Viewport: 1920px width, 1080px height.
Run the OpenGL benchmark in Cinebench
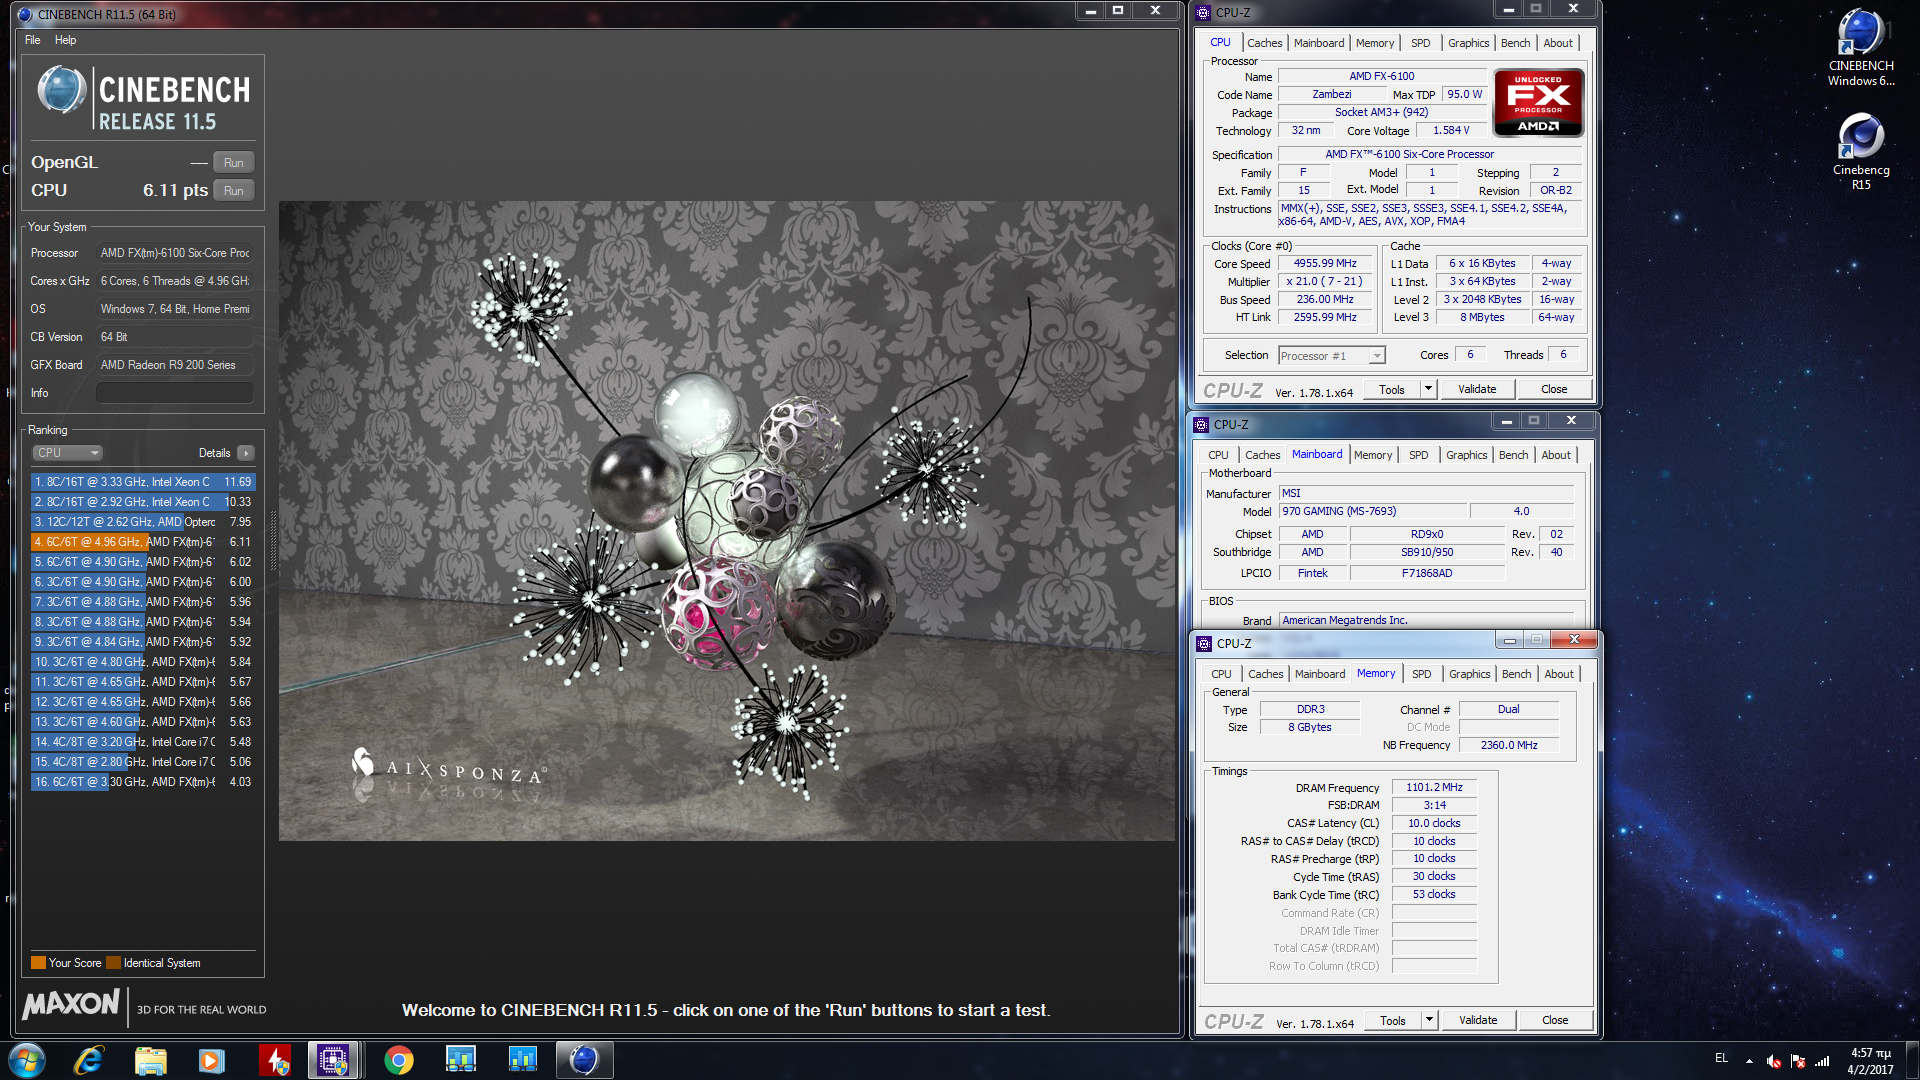[x=234, y=162]
